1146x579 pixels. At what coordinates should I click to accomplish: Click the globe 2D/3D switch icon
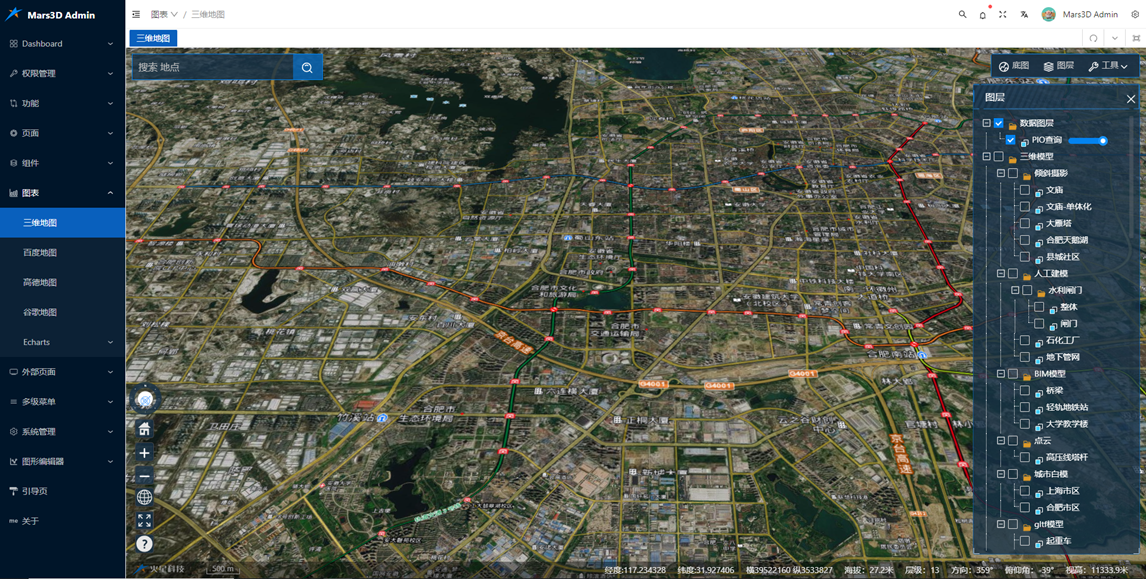145,497
